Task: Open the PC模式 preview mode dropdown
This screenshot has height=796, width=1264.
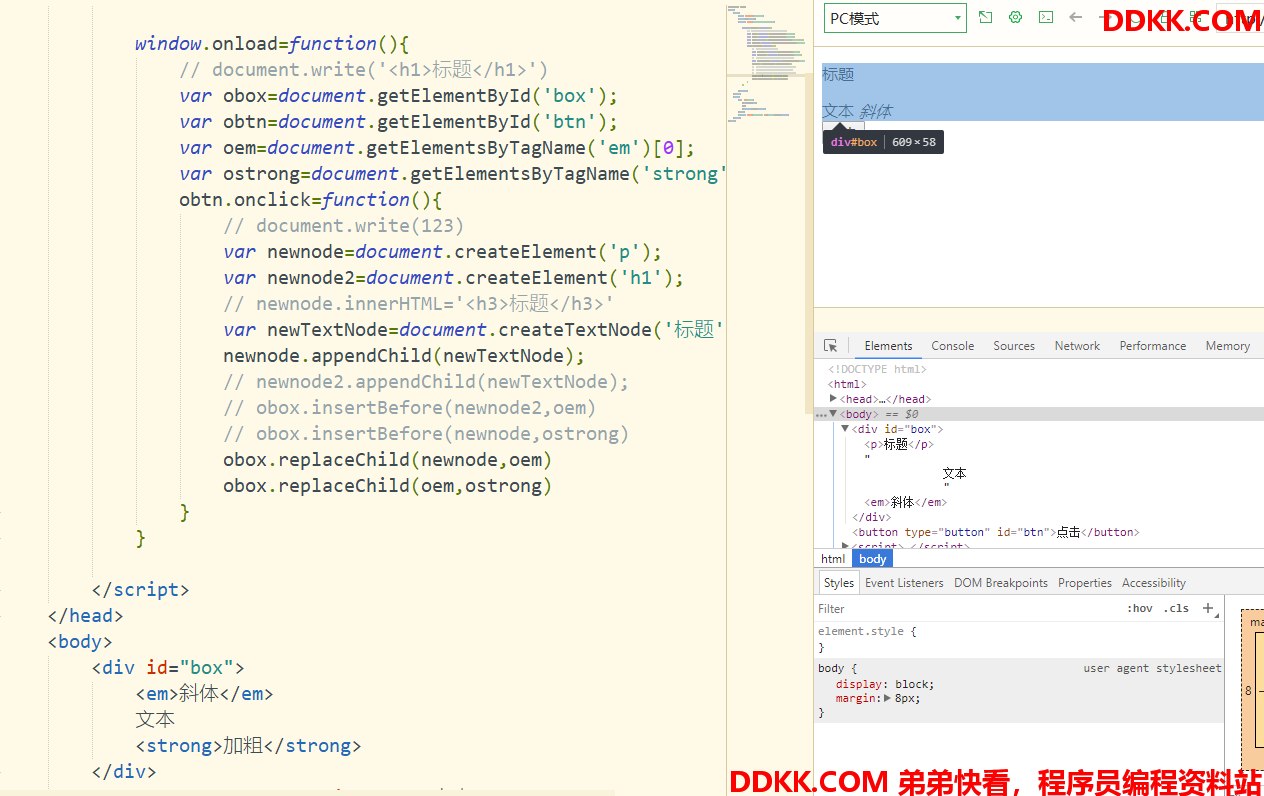Action: [895, 18]
